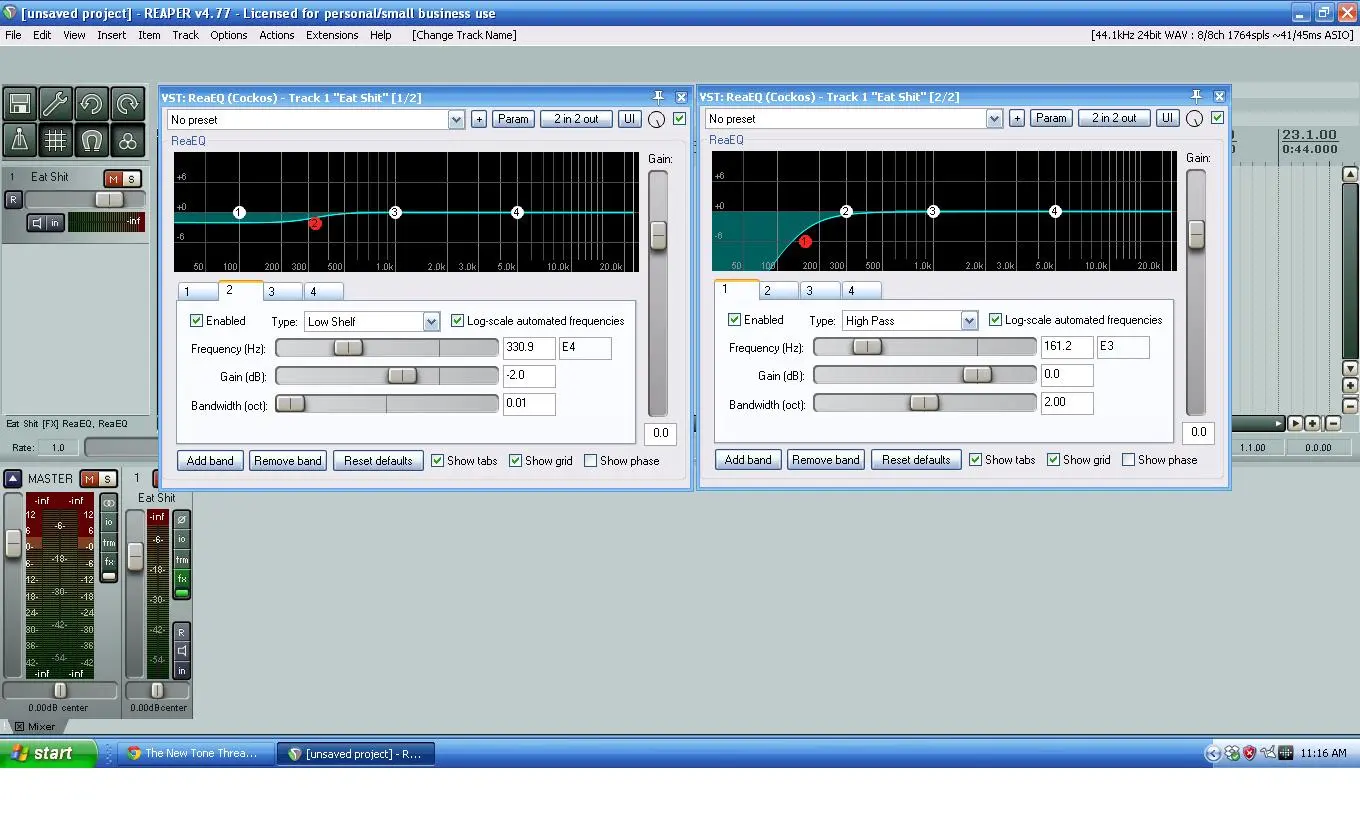Click the Save project floppy disk icon

coord(19,104)
